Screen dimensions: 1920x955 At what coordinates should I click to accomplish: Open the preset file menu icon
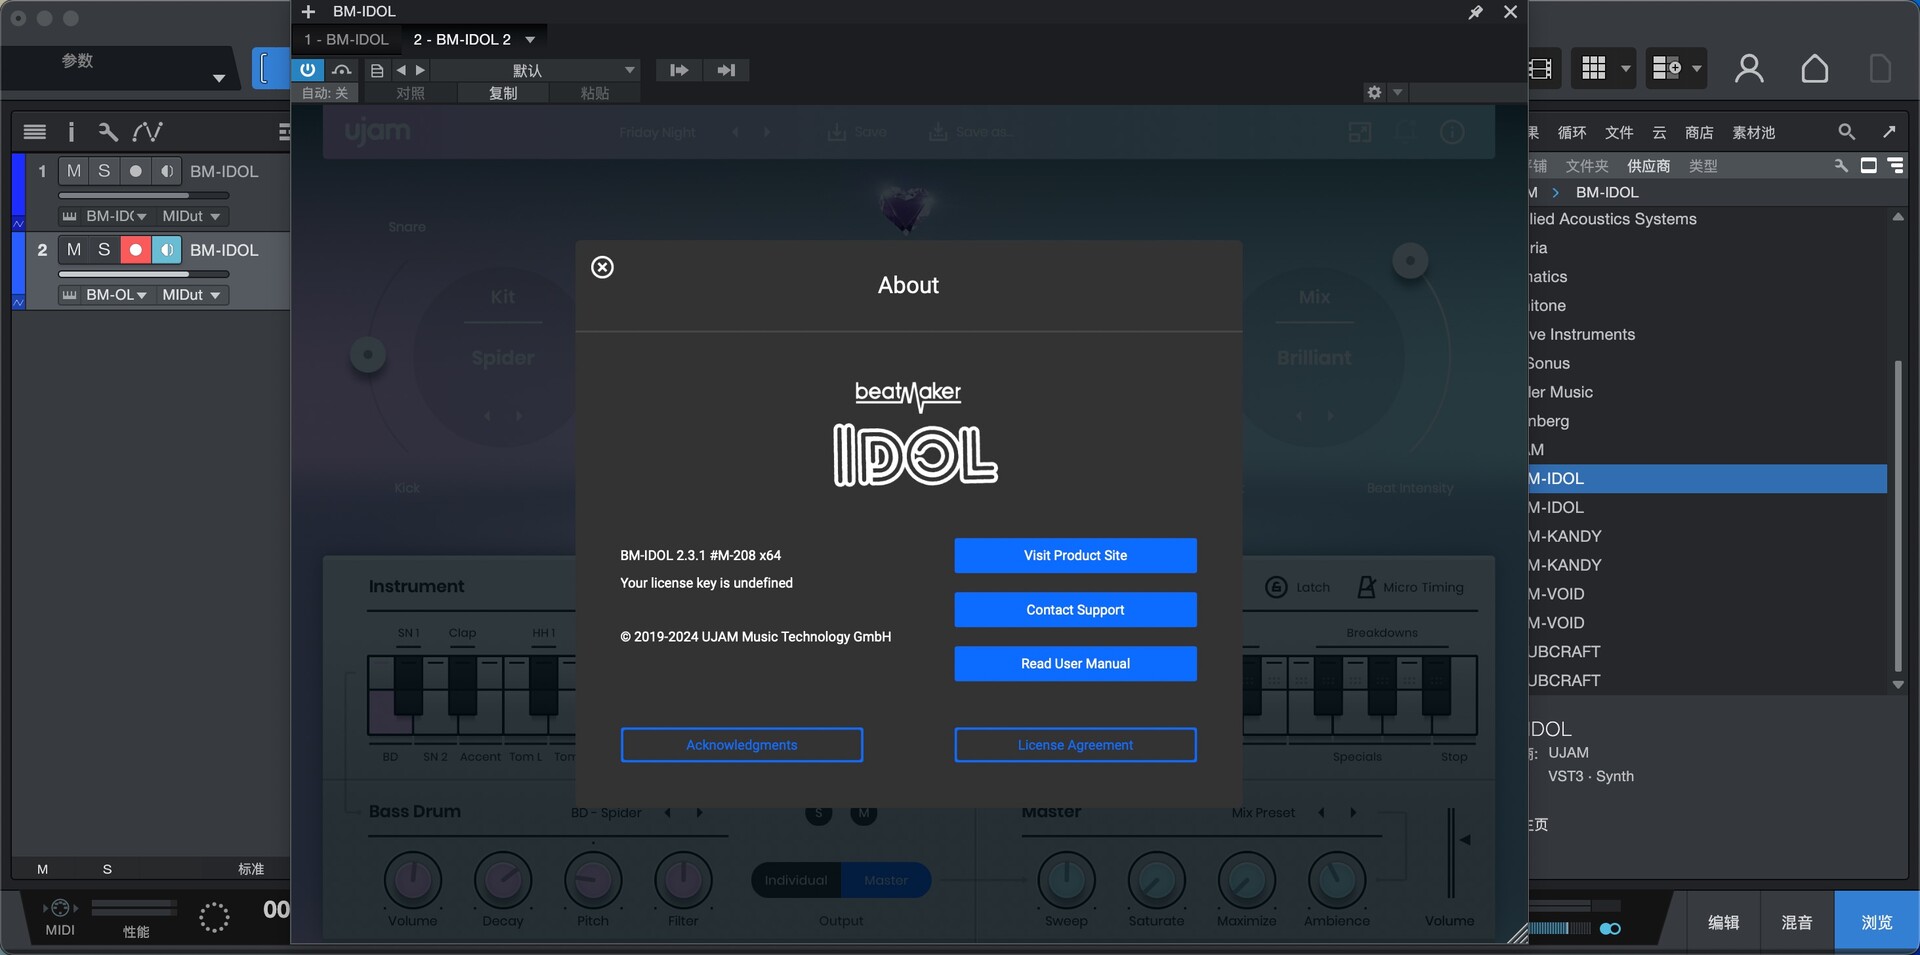(x=377, y=70)
